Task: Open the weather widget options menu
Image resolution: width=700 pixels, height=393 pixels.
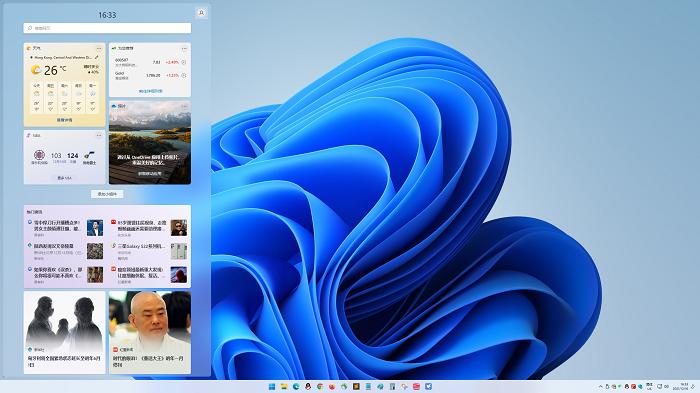Action: pyautogui.click(x=99, y=48)
